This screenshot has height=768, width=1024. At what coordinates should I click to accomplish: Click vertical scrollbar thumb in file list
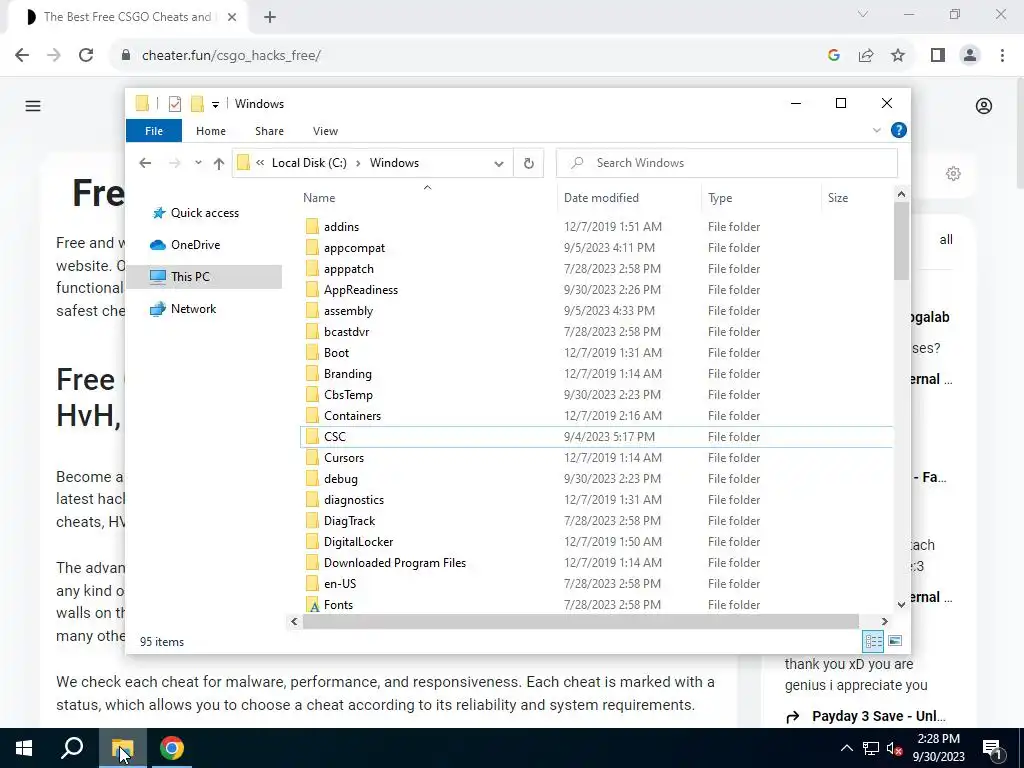tap(901, 240)
